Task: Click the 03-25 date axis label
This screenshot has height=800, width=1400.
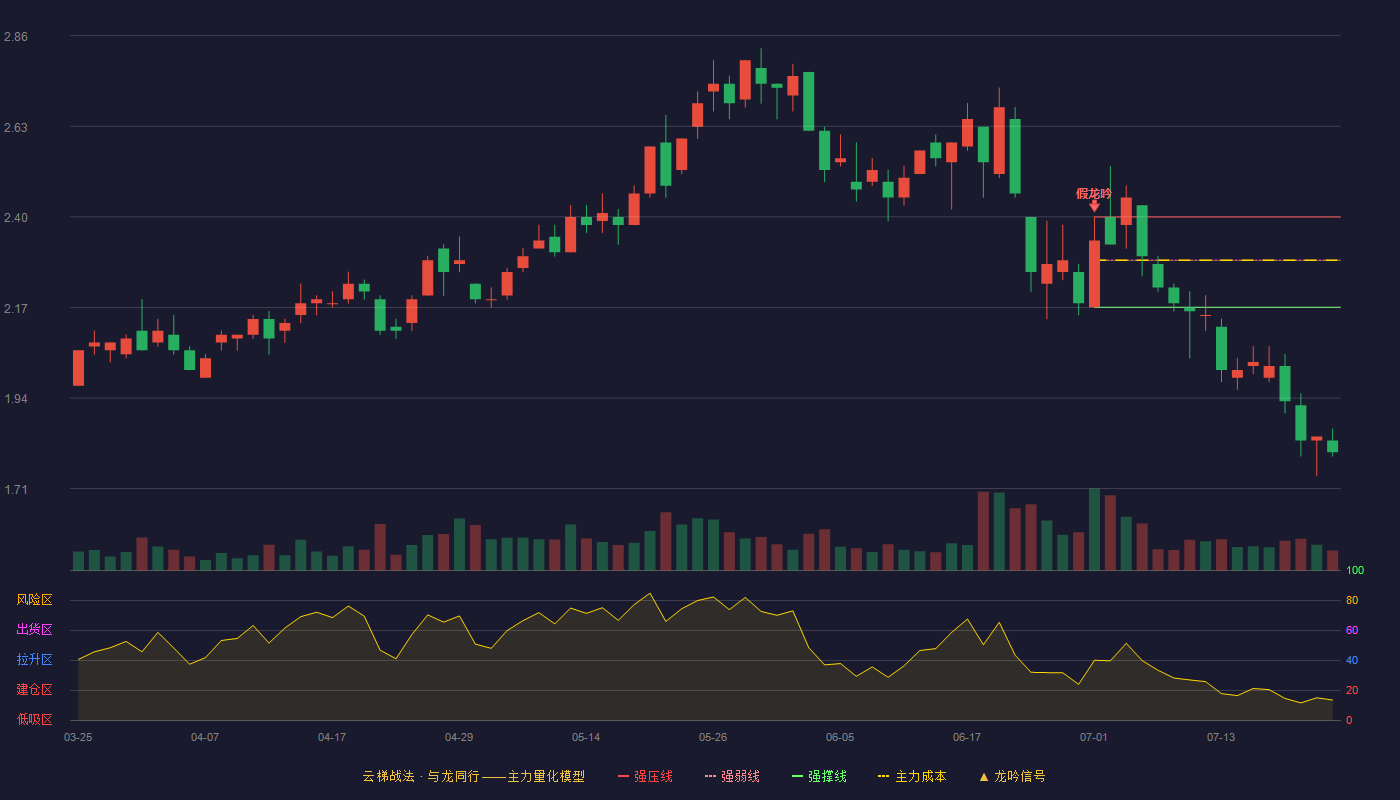Action: click(78, 737)
